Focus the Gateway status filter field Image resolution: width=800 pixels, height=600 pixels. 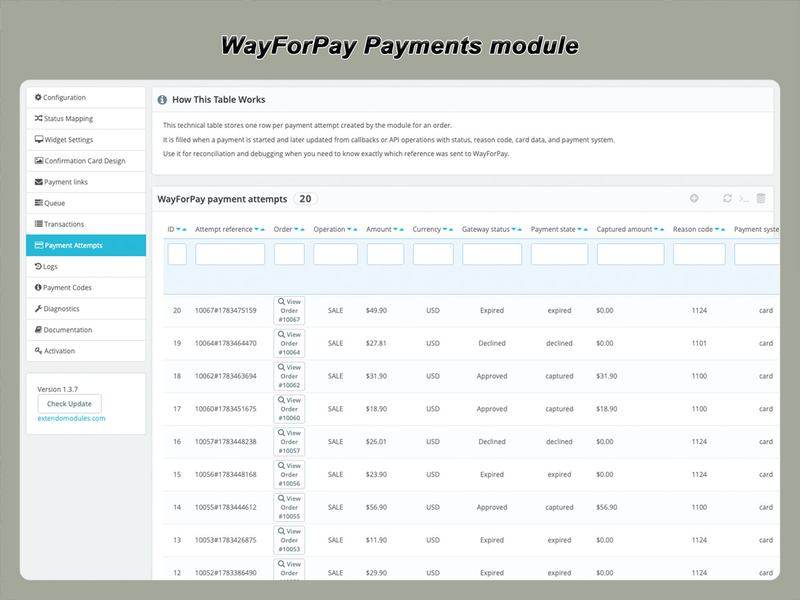tap(492, 254)
